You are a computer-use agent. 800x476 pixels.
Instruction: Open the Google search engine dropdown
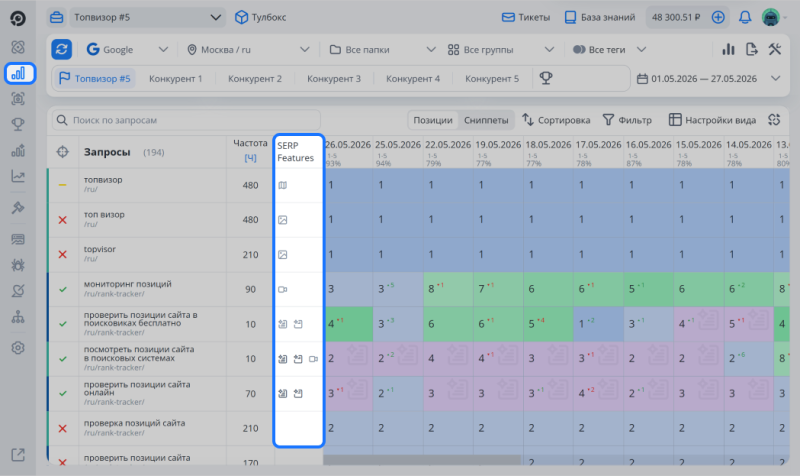pyautogui.click(x=127, y=49)
